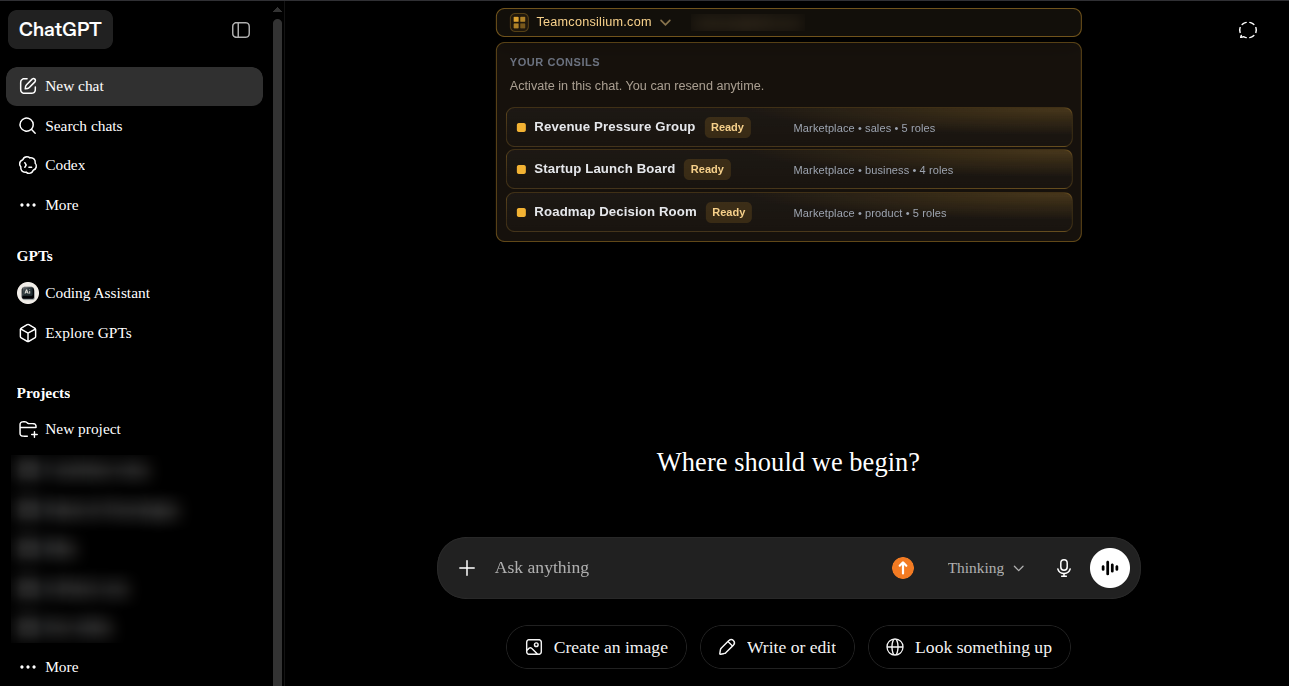This screenshot has width=1289, height=686.
Task: Activate the Roadmap Decision Room consil
Action: 789,212
